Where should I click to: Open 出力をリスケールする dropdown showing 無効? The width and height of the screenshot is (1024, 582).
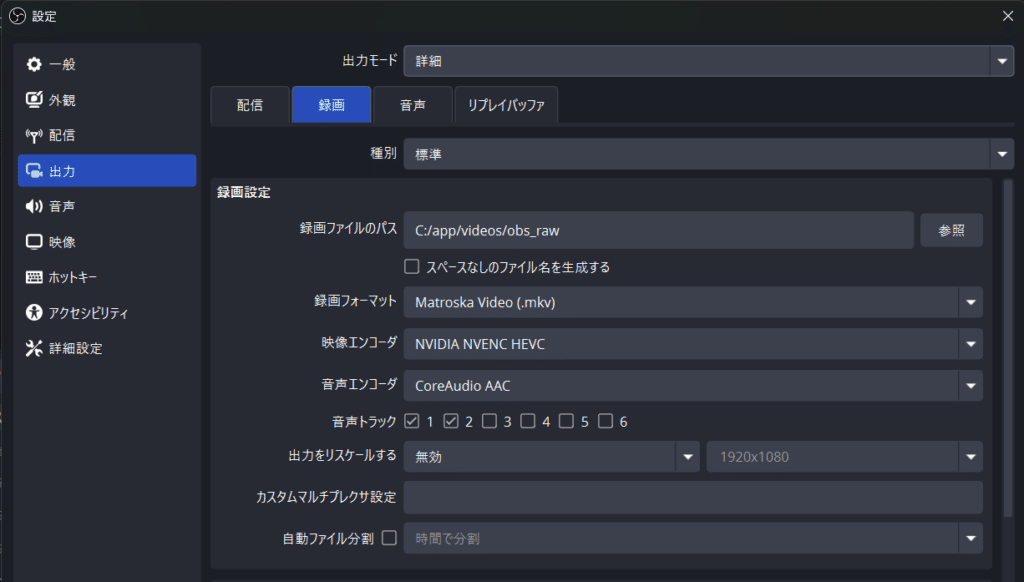[551, 457]
